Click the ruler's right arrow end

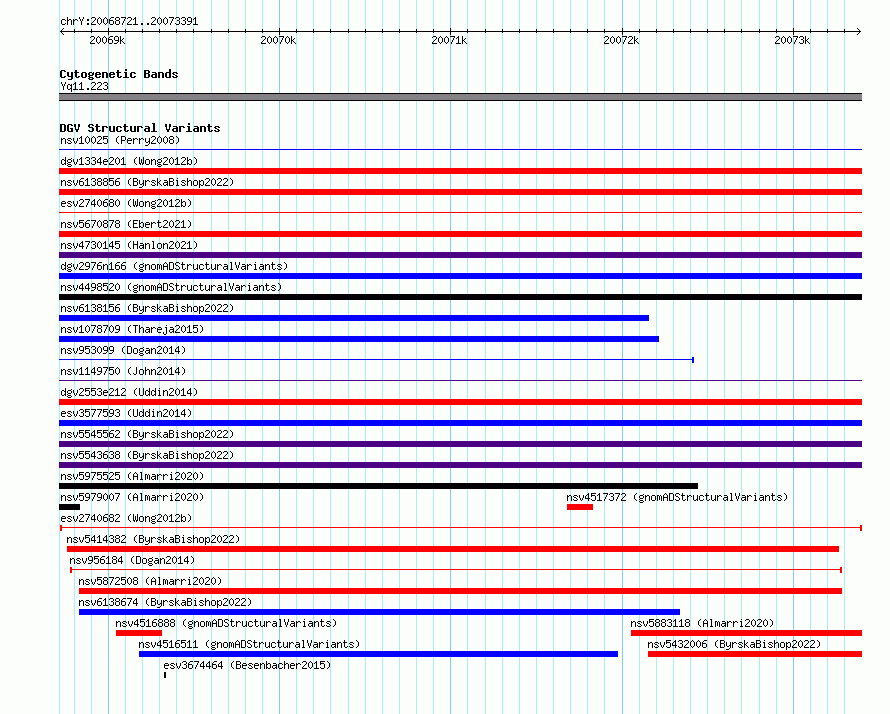tap(859, 31)
